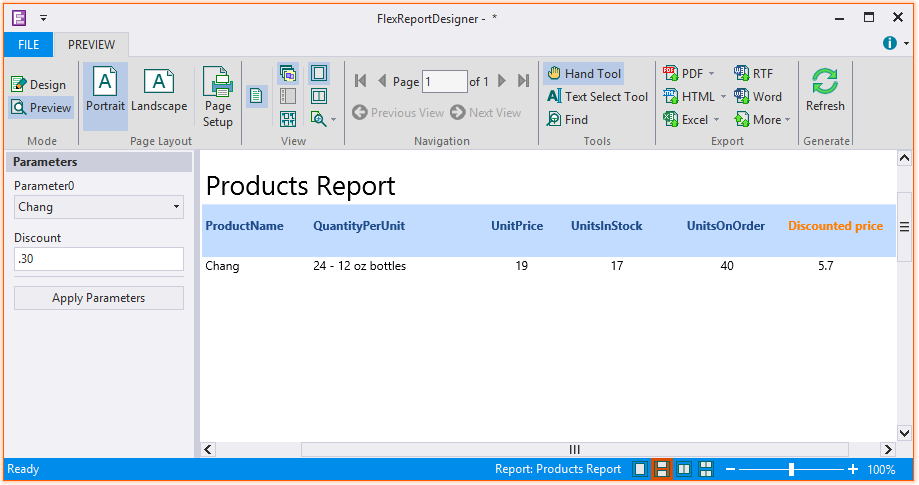Open the FILE tab

(x=28, y=45)
